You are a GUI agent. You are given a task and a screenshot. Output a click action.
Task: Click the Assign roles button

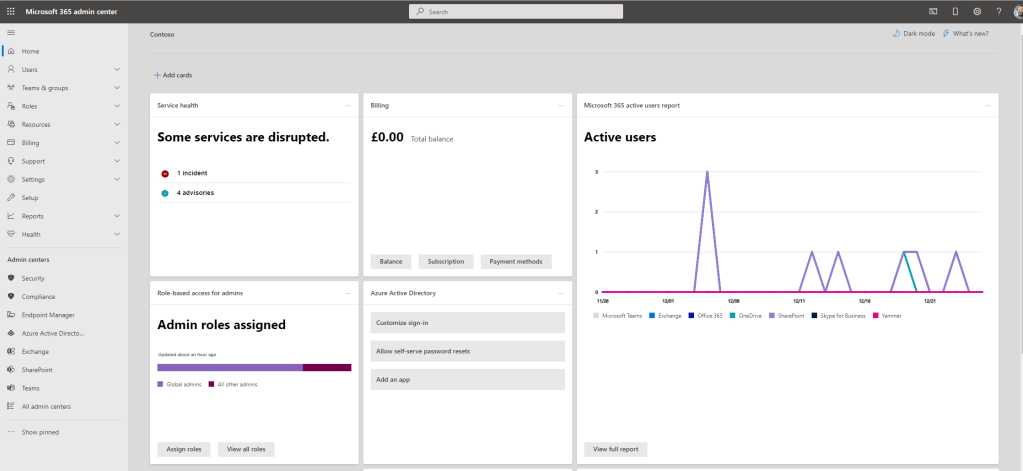183,449
